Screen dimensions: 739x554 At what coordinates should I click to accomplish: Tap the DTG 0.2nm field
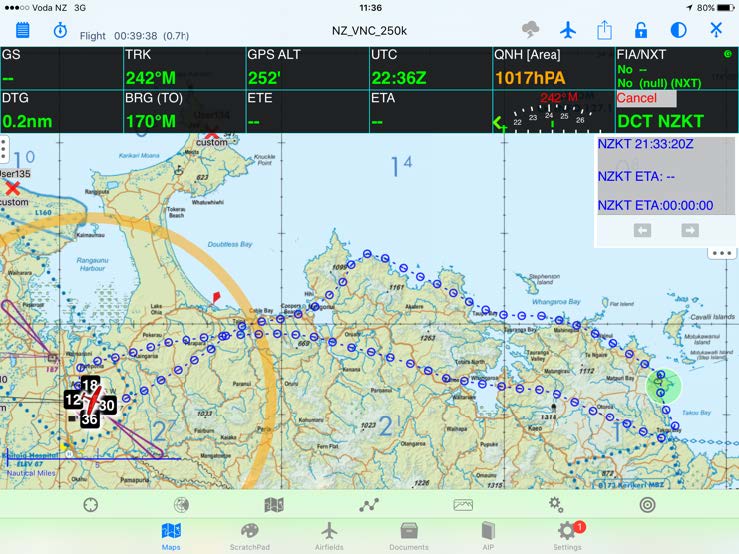(61, 111)
